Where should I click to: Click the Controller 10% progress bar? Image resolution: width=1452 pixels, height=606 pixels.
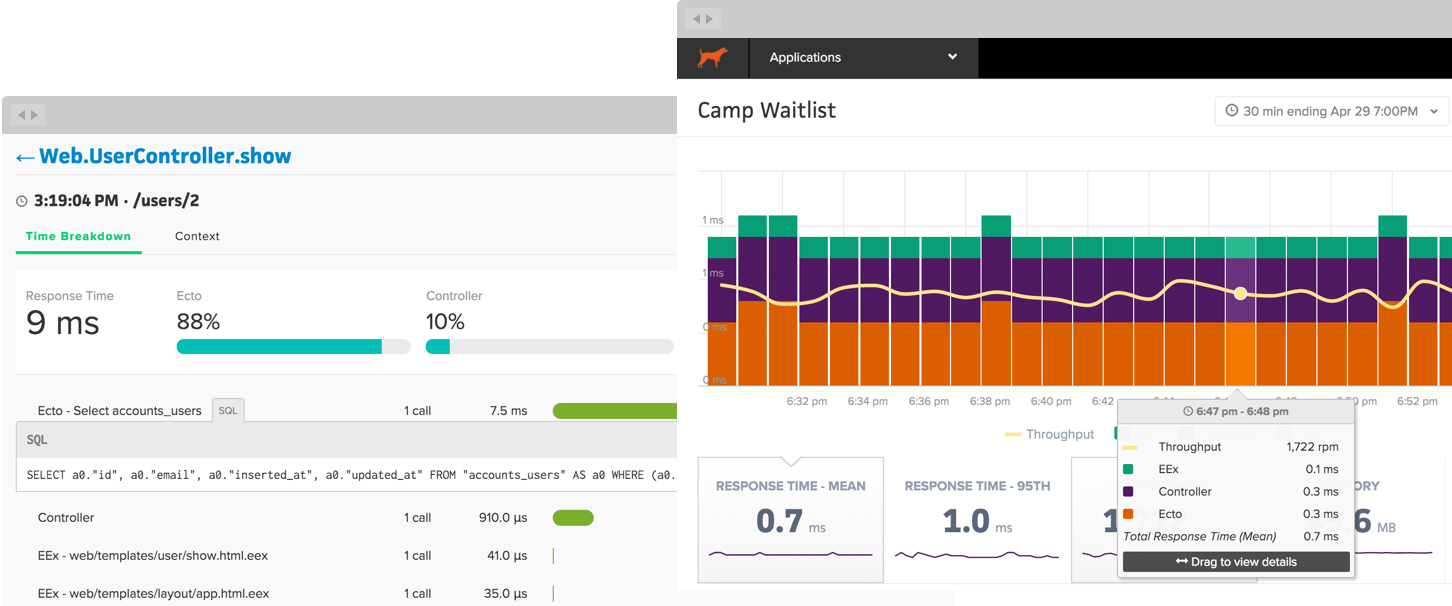pyautogui.click(x=549, y=347)
